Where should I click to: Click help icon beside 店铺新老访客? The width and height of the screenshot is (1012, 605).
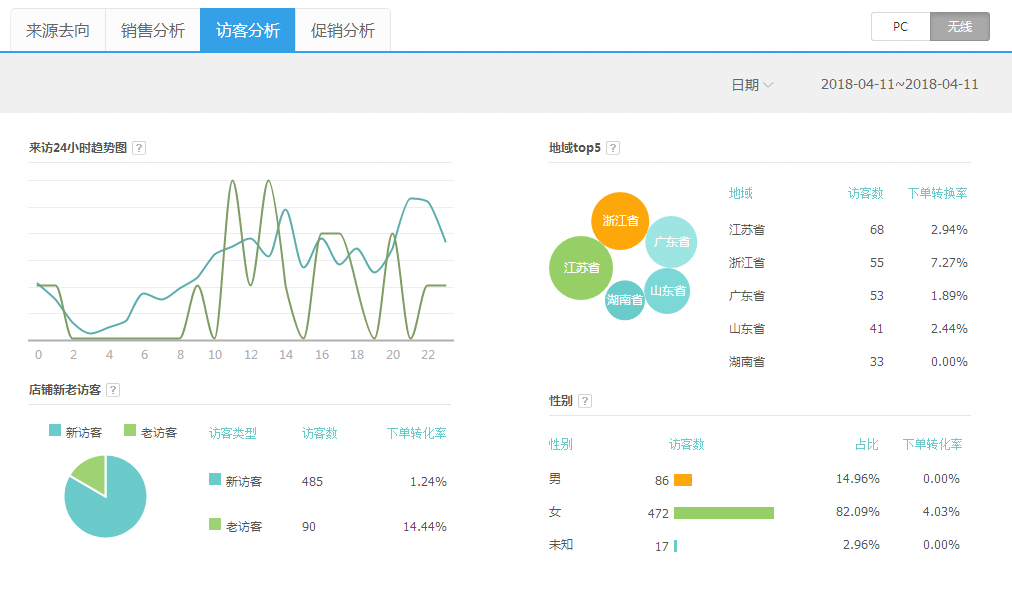click(113, 390)
